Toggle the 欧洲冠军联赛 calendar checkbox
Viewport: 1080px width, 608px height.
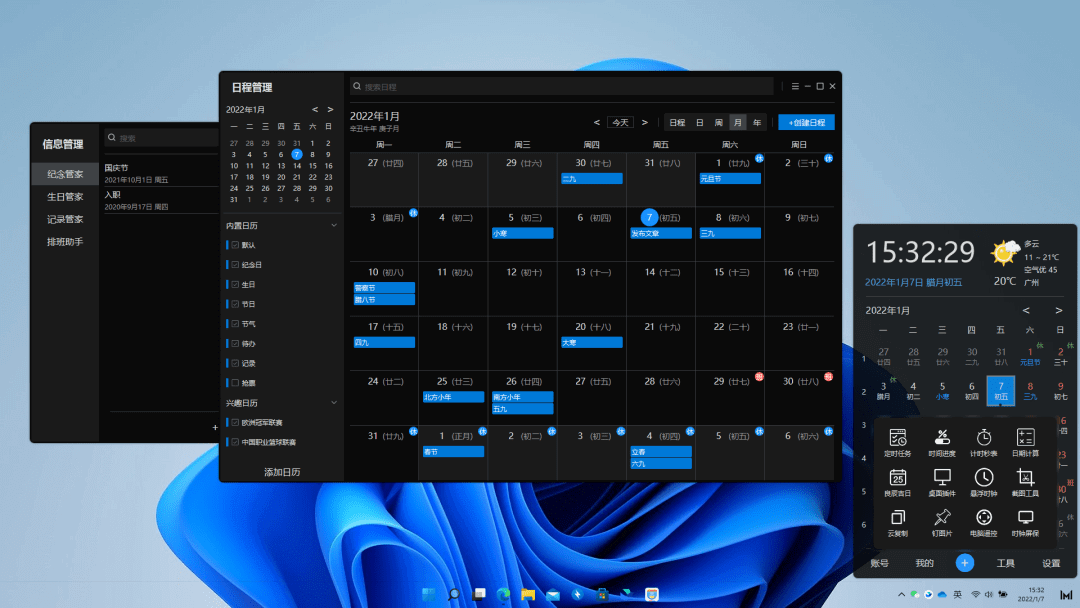pyautogui.click(x=235, y=422)
